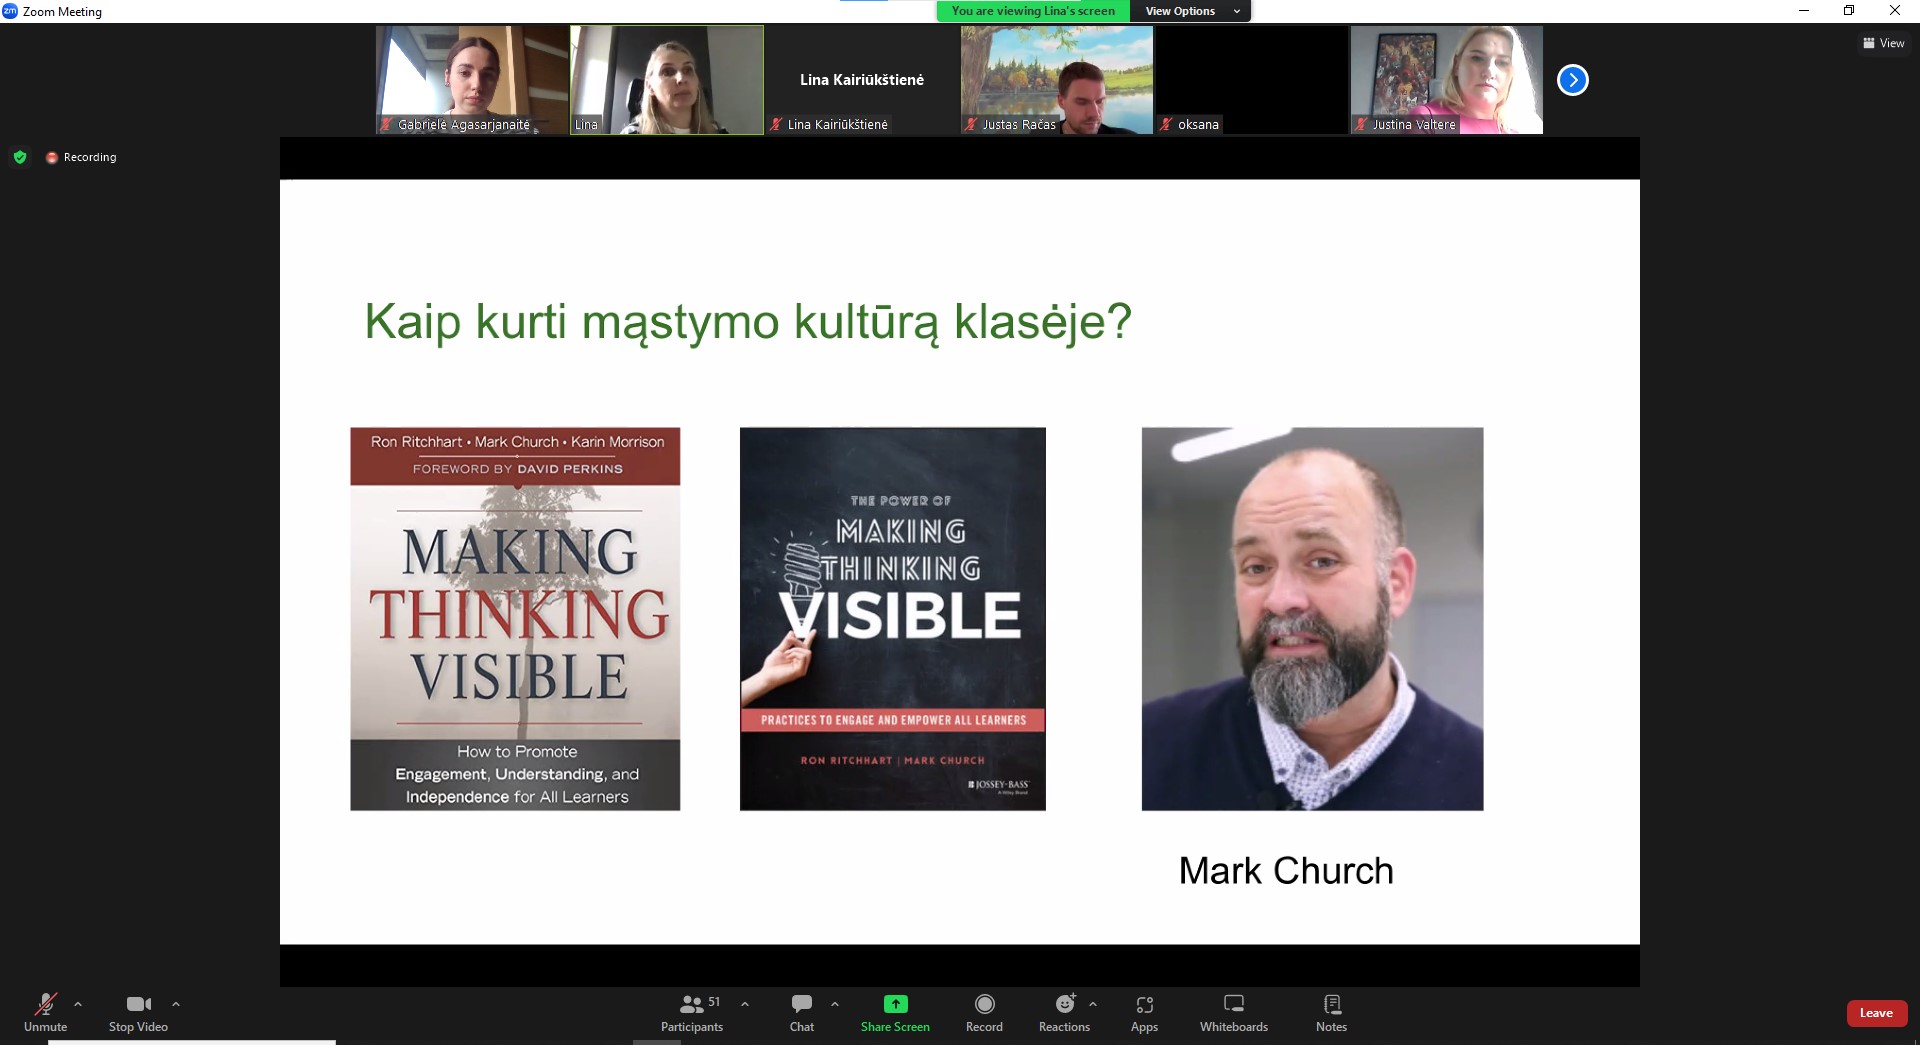Open Whiteboards

(1234, 1012)
